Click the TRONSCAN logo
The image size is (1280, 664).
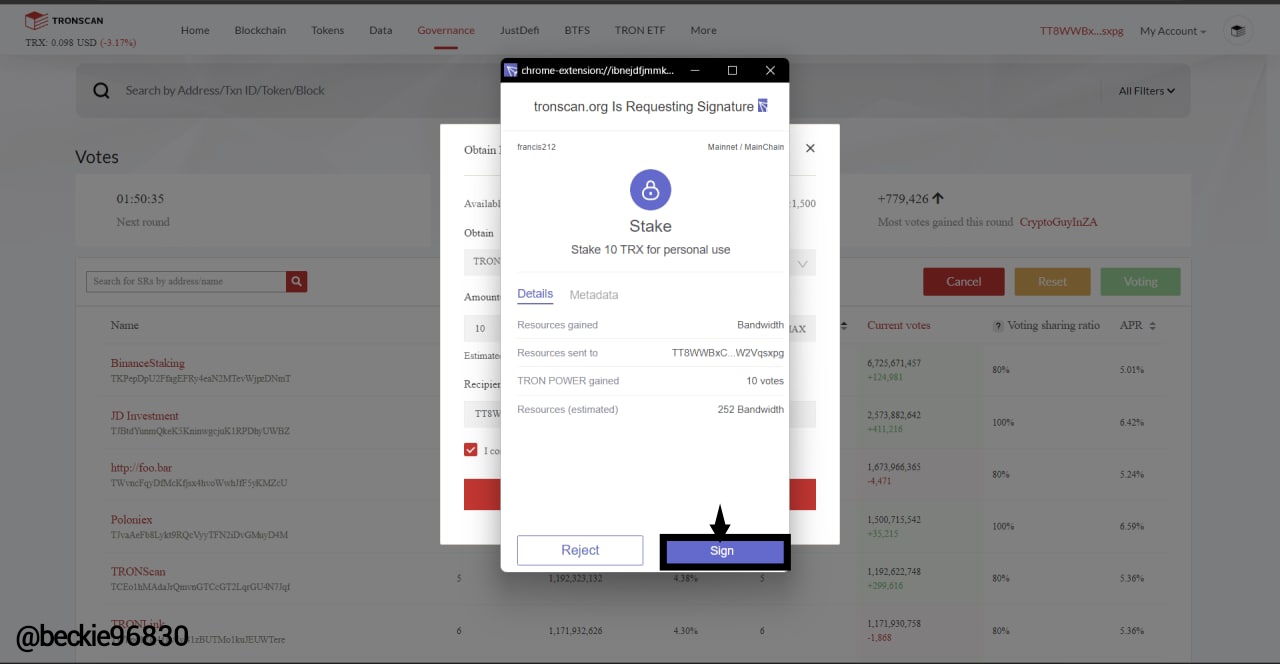click(64, 20)
